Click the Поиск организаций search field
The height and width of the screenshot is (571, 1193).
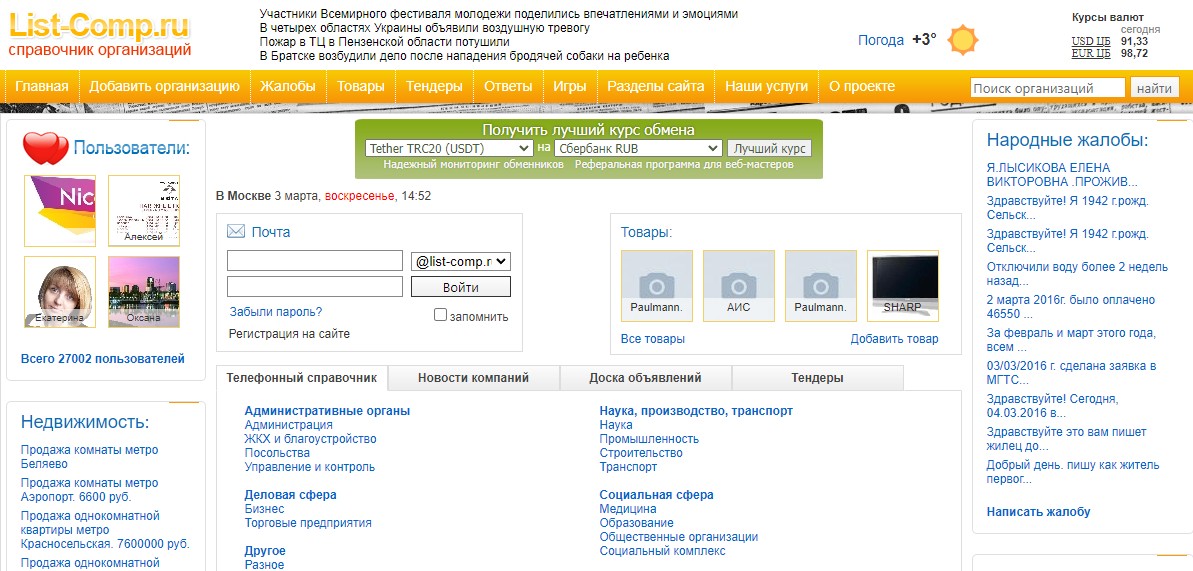pos(1047,88)
